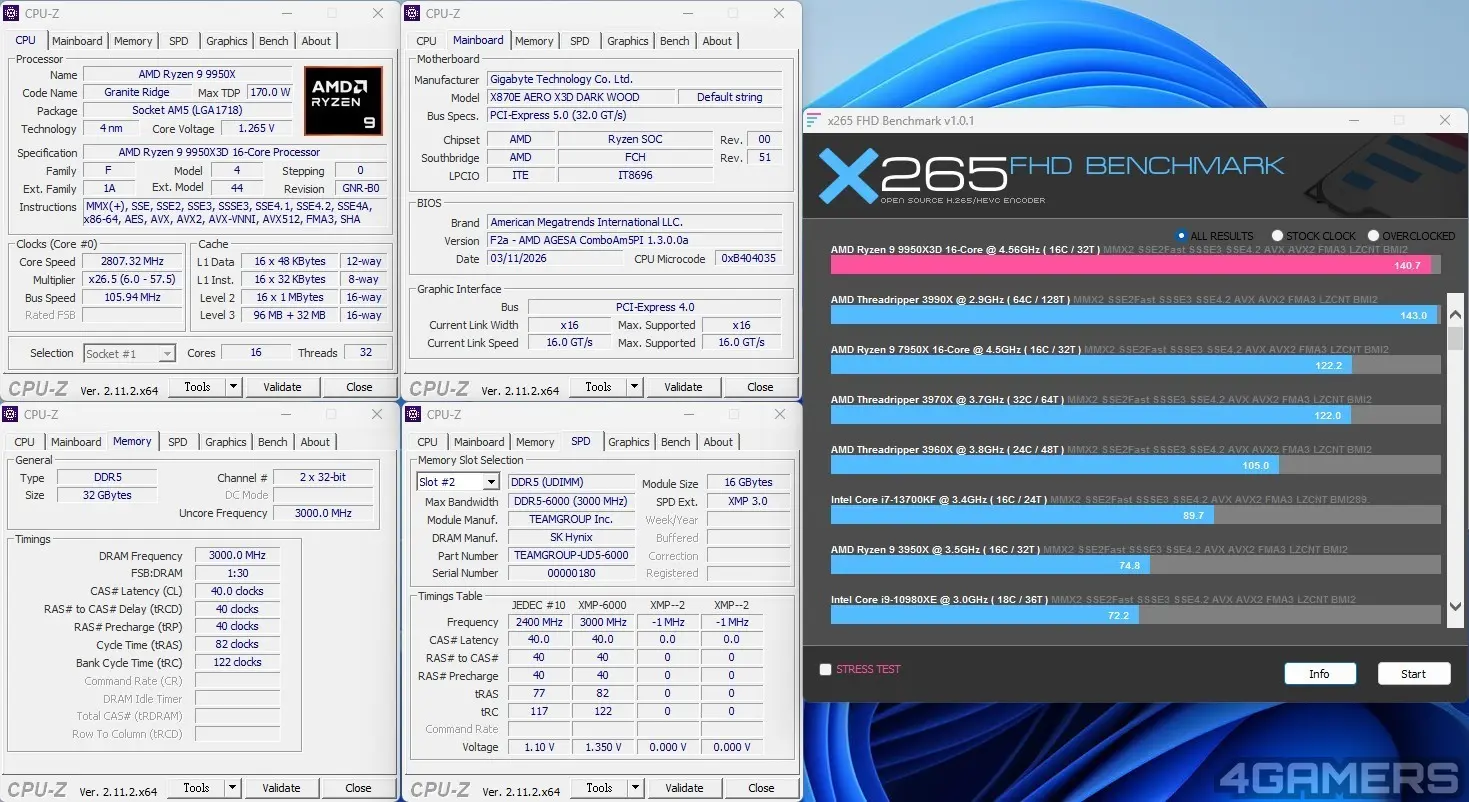The width and height of the screenshot is (1469, 802).
Task: Click the Name field showing AMD Ryzen 9 9950X
Action: (x=188, y=74)
